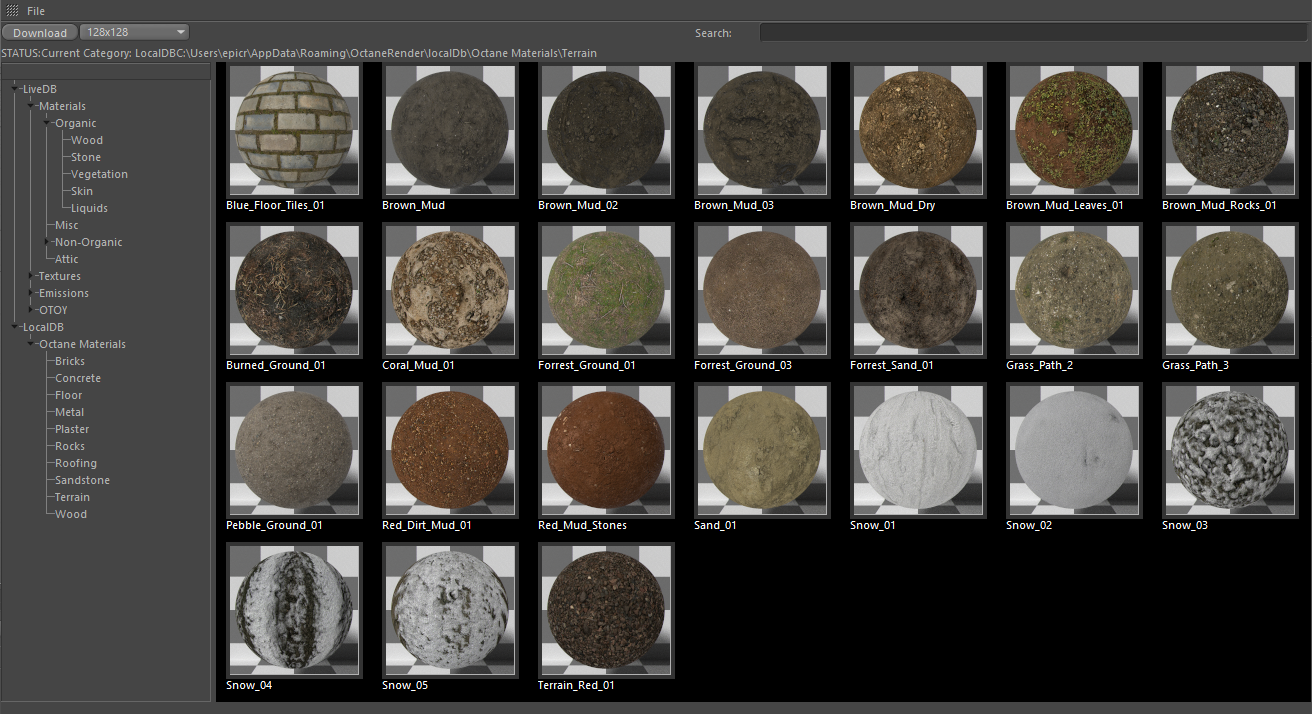Click the Snow_03 material thumbnail
The height and width of the screenshot is (714, 1312).
(x=1230, y=451)
